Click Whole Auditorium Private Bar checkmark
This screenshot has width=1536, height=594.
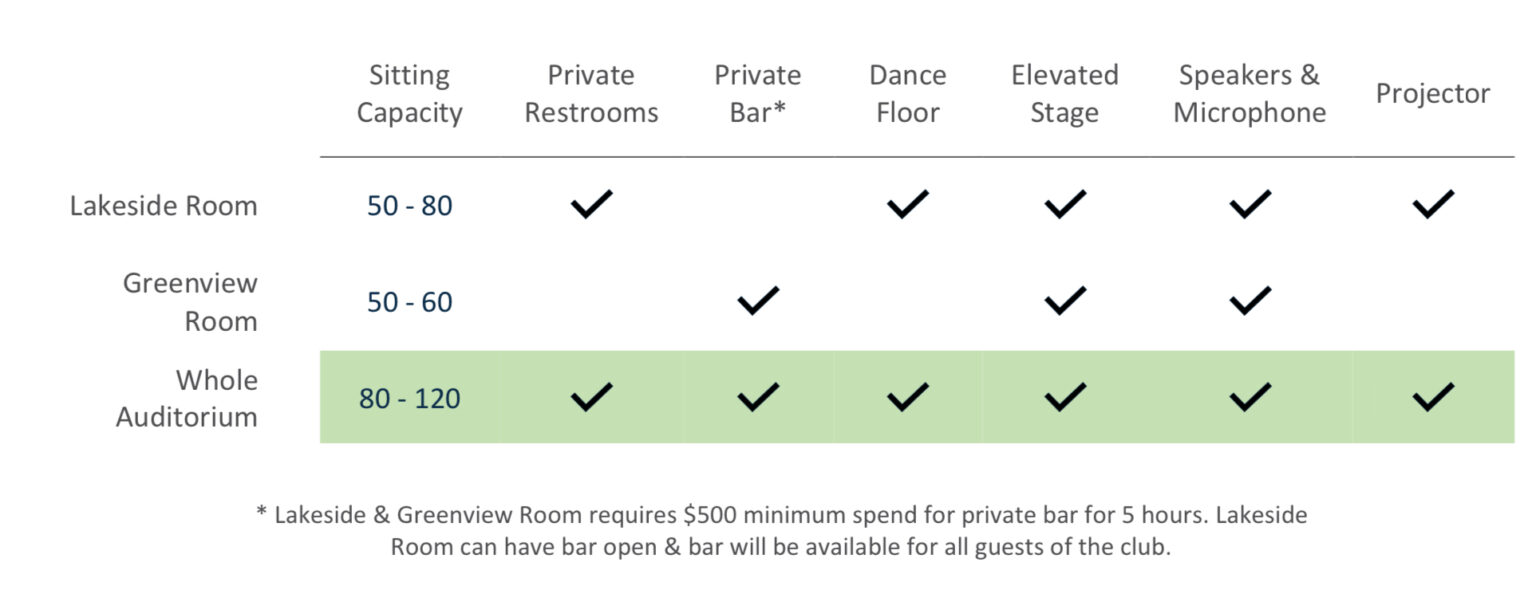click(x=758, y=398)
